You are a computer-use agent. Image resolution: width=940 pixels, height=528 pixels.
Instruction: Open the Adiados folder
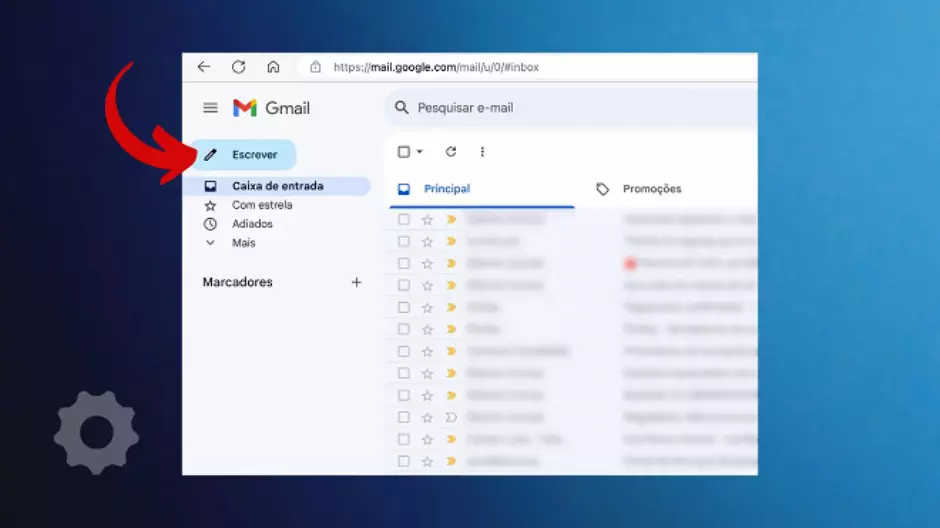tap(252, 224)
